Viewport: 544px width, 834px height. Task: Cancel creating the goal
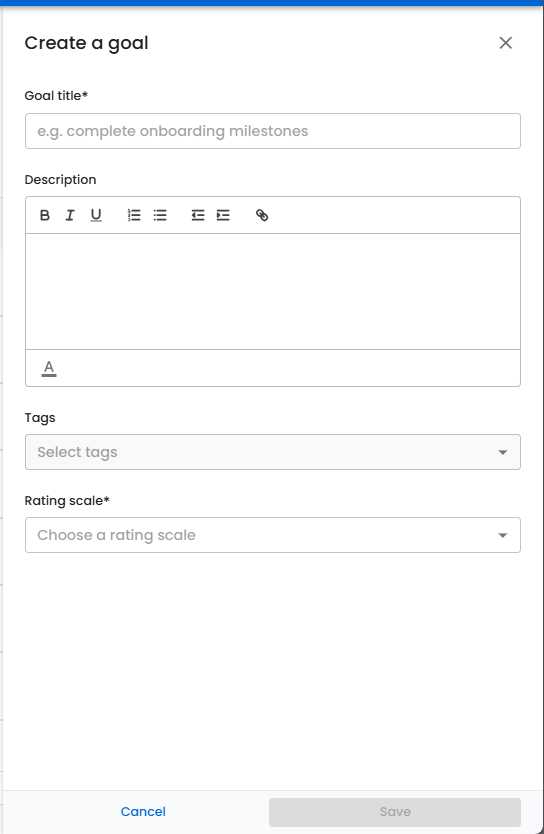pyautogui.click(x=143, y=812)
